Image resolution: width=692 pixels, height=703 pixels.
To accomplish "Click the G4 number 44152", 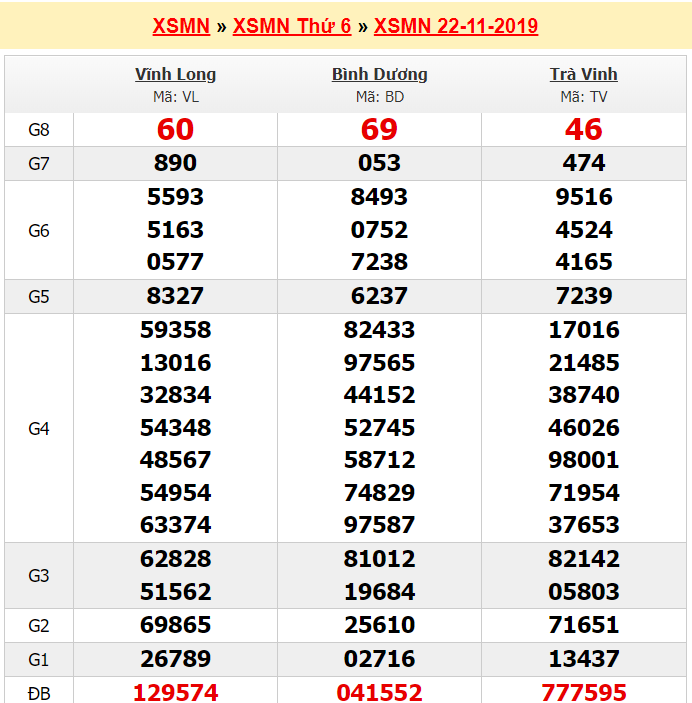I will pyautogui.click(x=379, y=395).
